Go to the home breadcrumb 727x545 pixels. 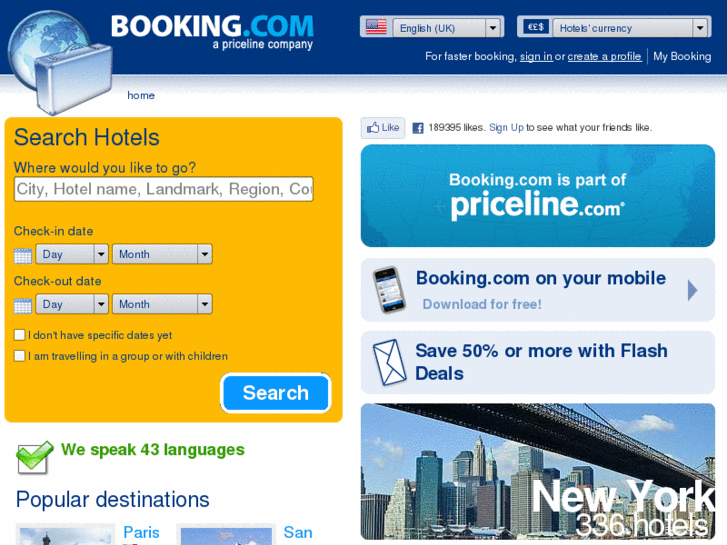coord(141,95)
